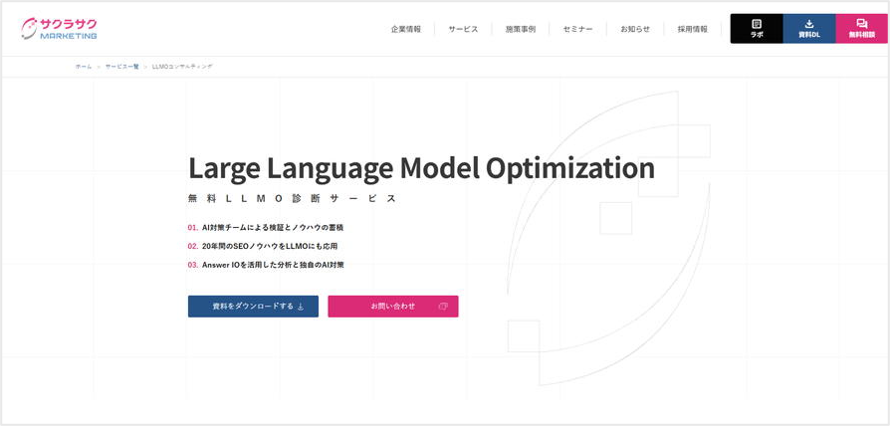This screenshot has width=890, height=426.
Task: Select the お知らせ menu item
Action: click(635, 29)
